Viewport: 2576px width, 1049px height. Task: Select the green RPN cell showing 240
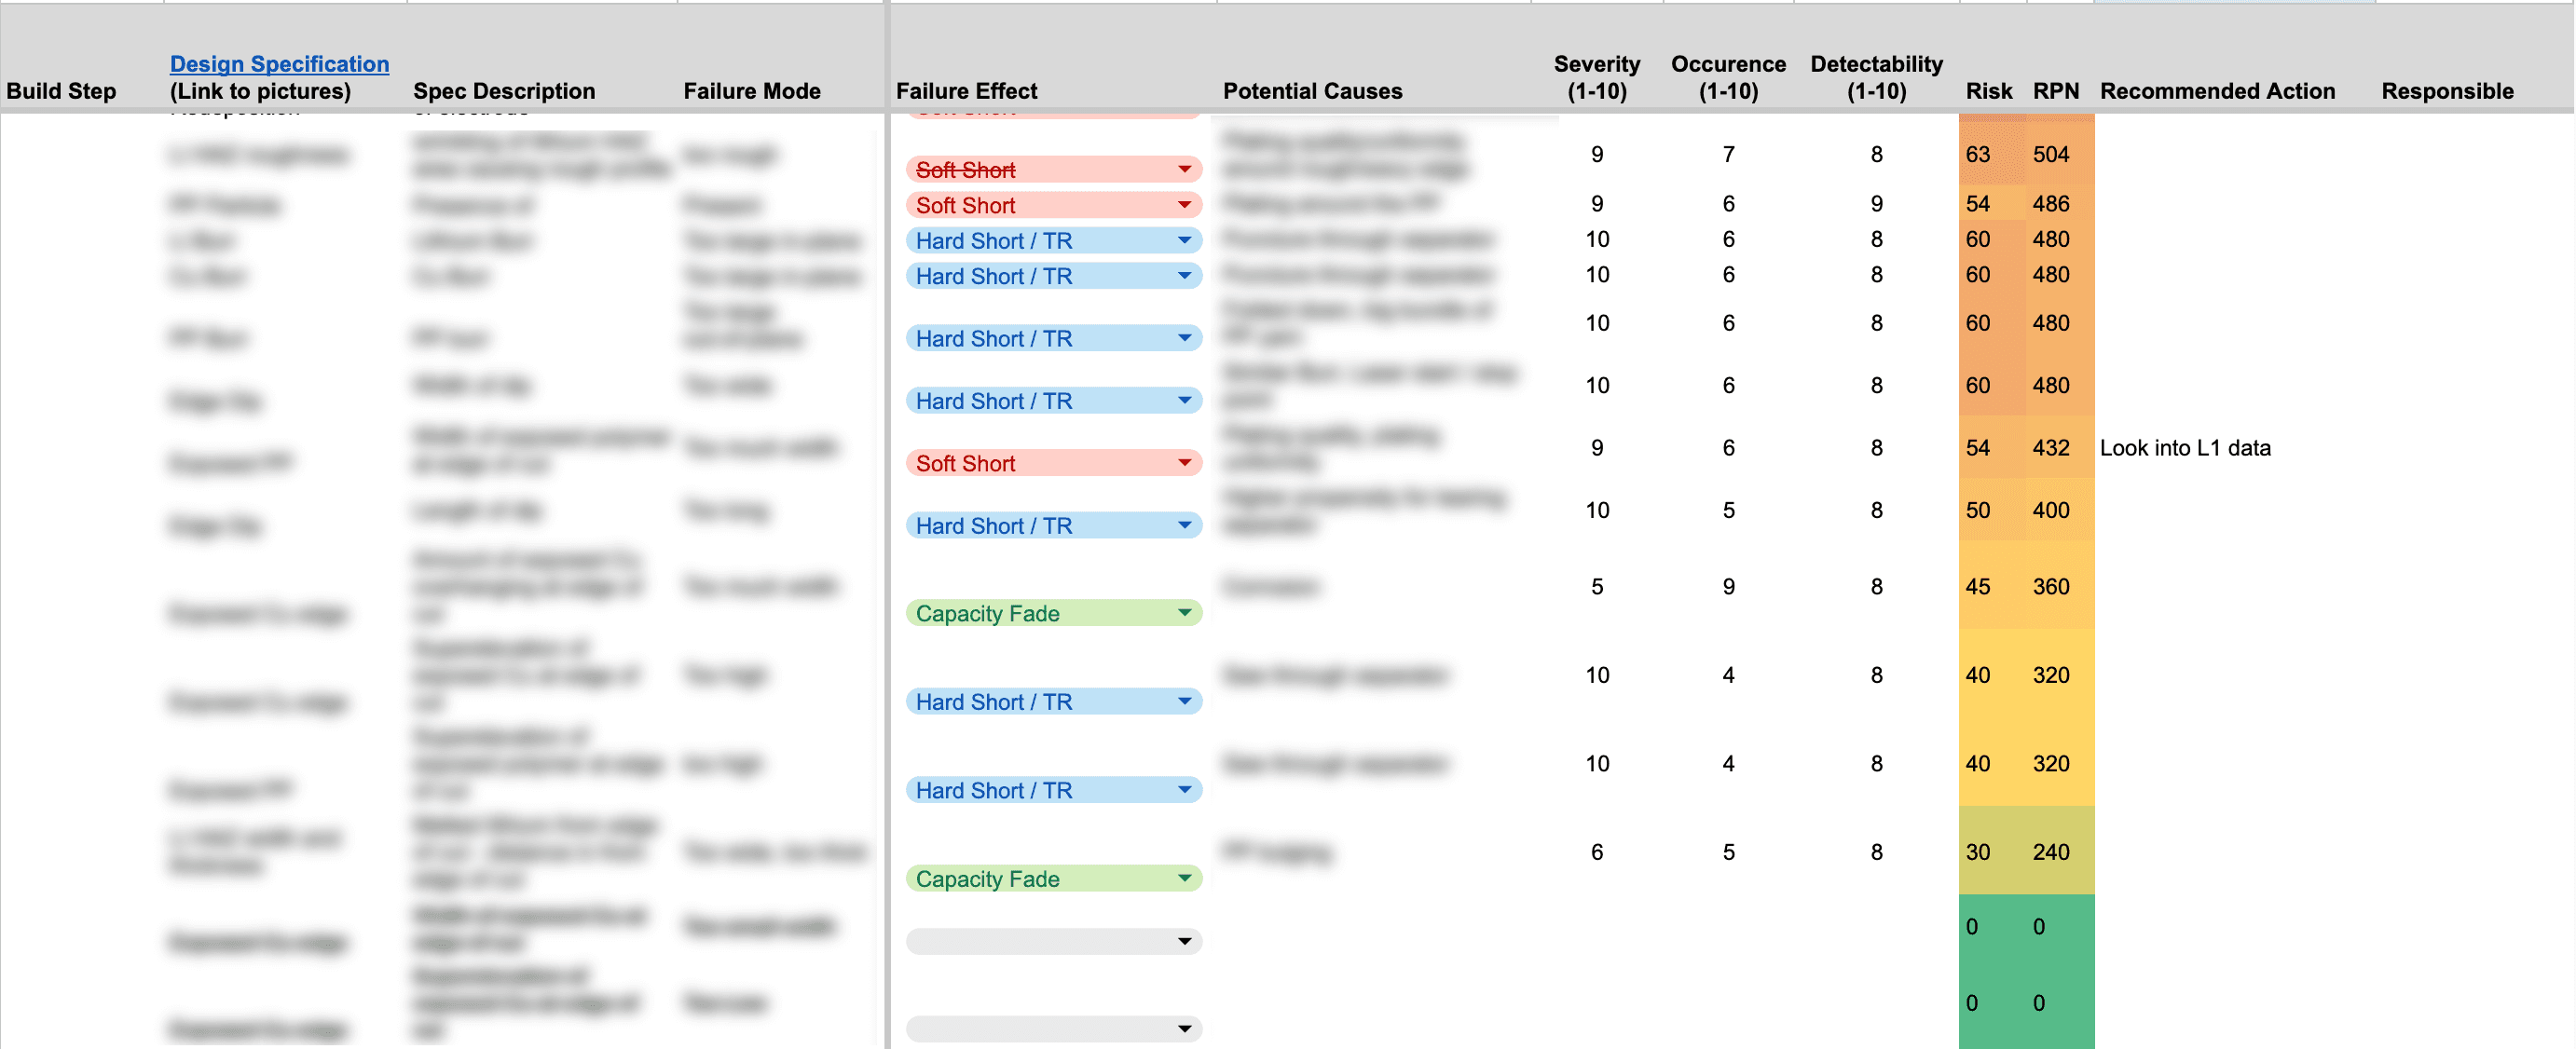(2051, 852)
